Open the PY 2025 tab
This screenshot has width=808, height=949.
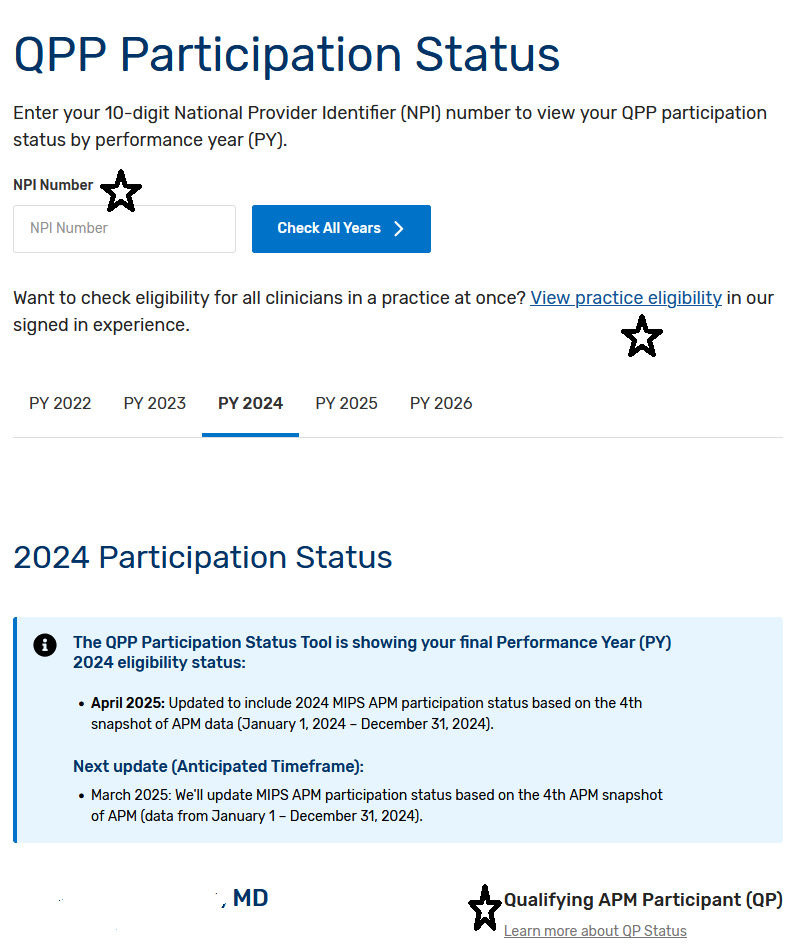(x=346, y=404)
